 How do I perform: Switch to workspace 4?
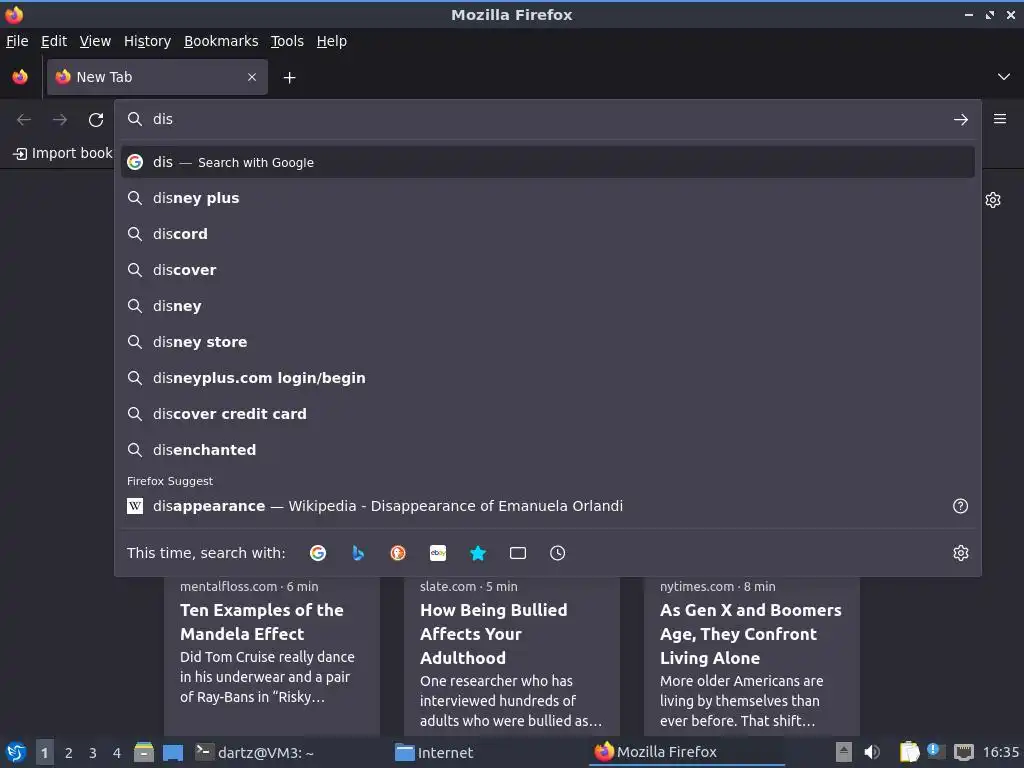(x=117, y=753)
